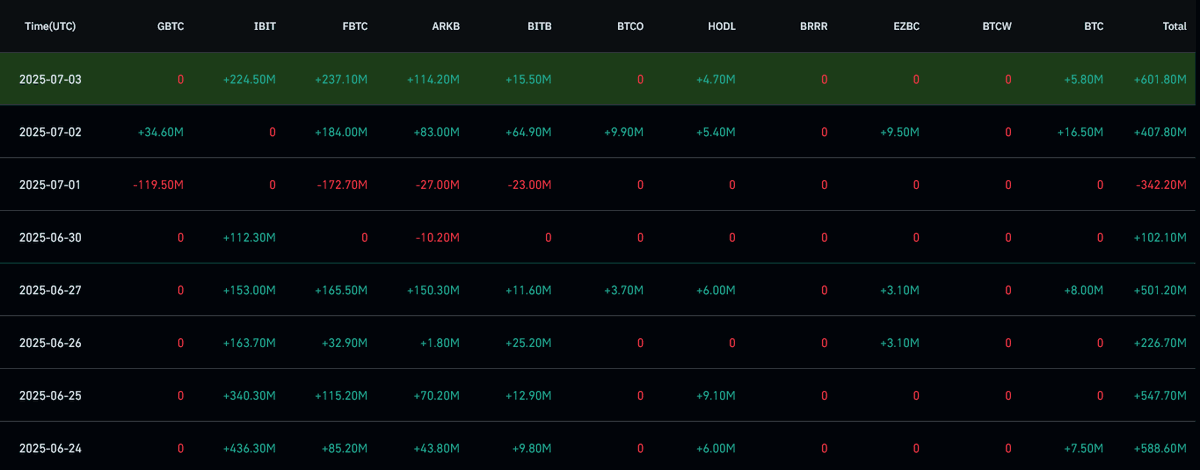Click the +184.00M FBTC value
This screenshot has width=1200, height=470.
[x=341, y=132]
